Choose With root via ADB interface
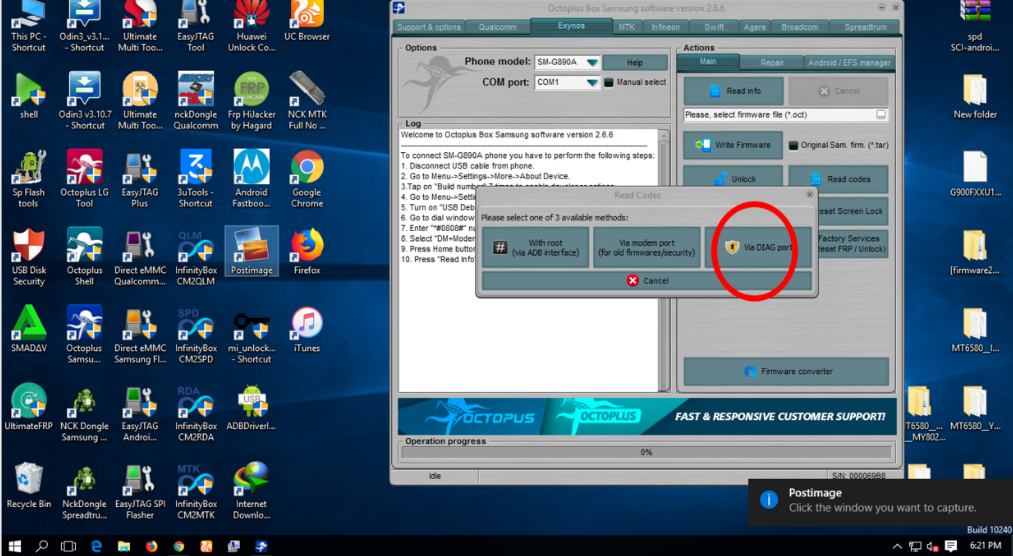The width and height of the screenshot is (1013, 556). 536,247
